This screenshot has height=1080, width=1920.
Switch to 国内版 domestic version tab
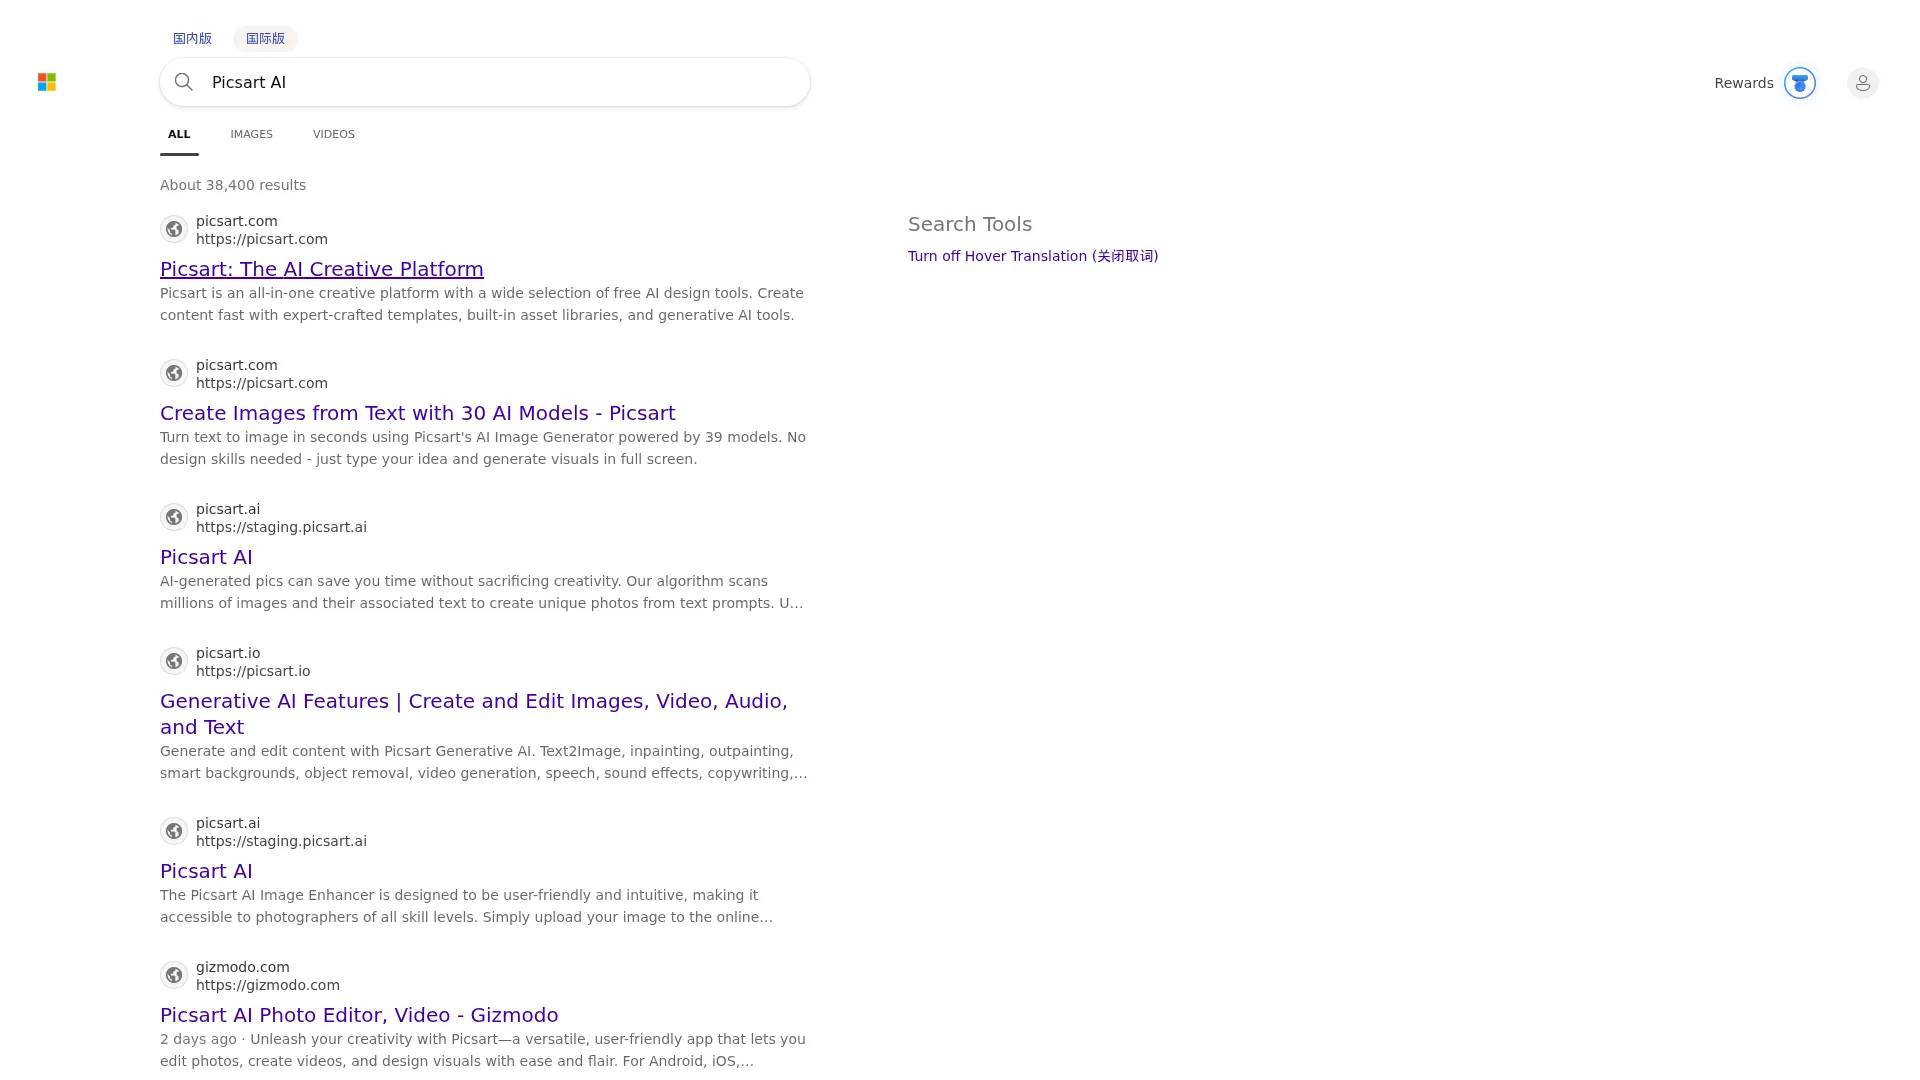tap(192, 39)
